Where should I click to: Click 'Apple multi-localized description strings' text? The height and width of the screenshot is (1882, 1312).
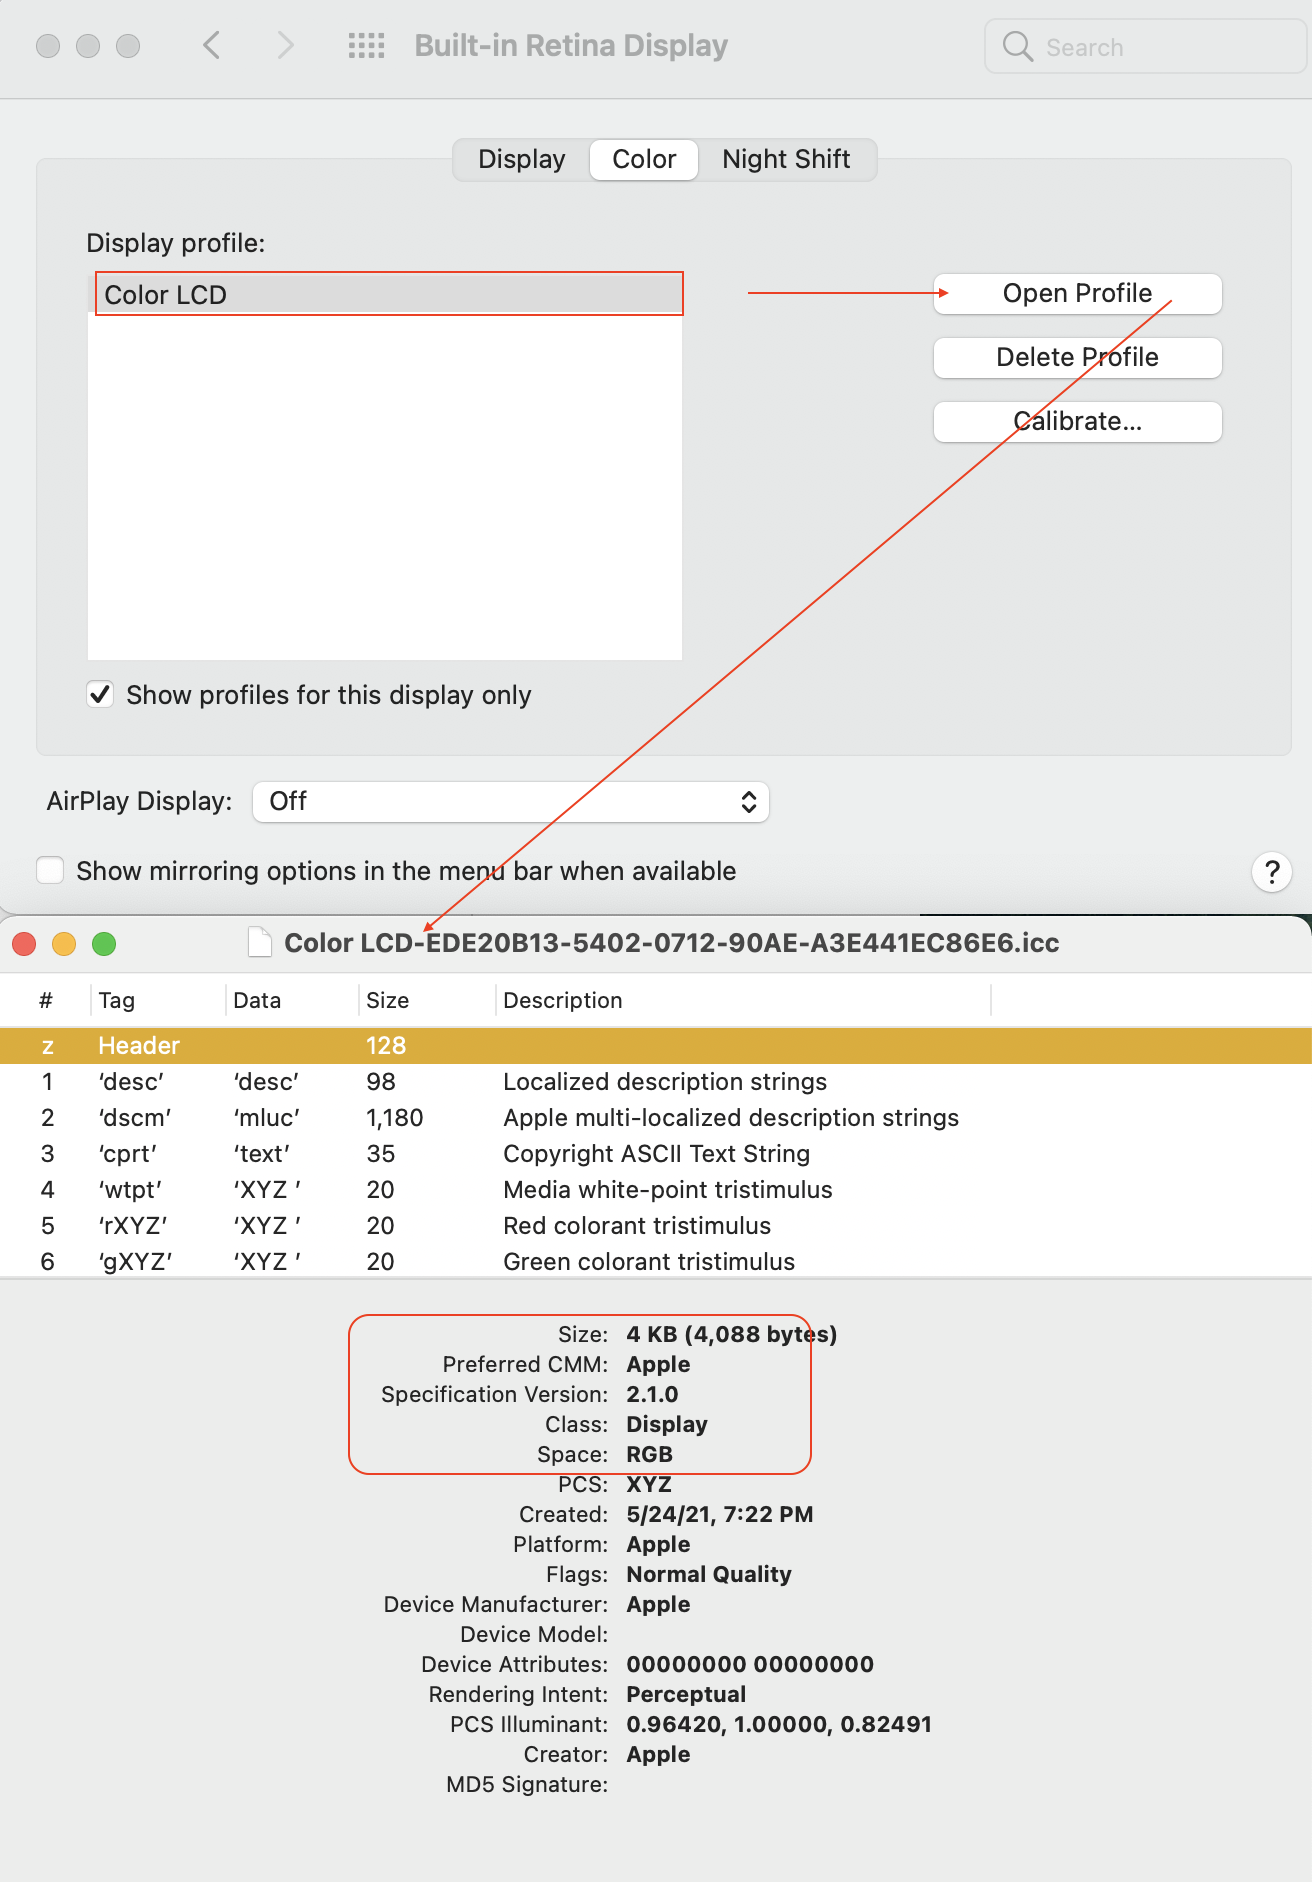coord(731,1118)
